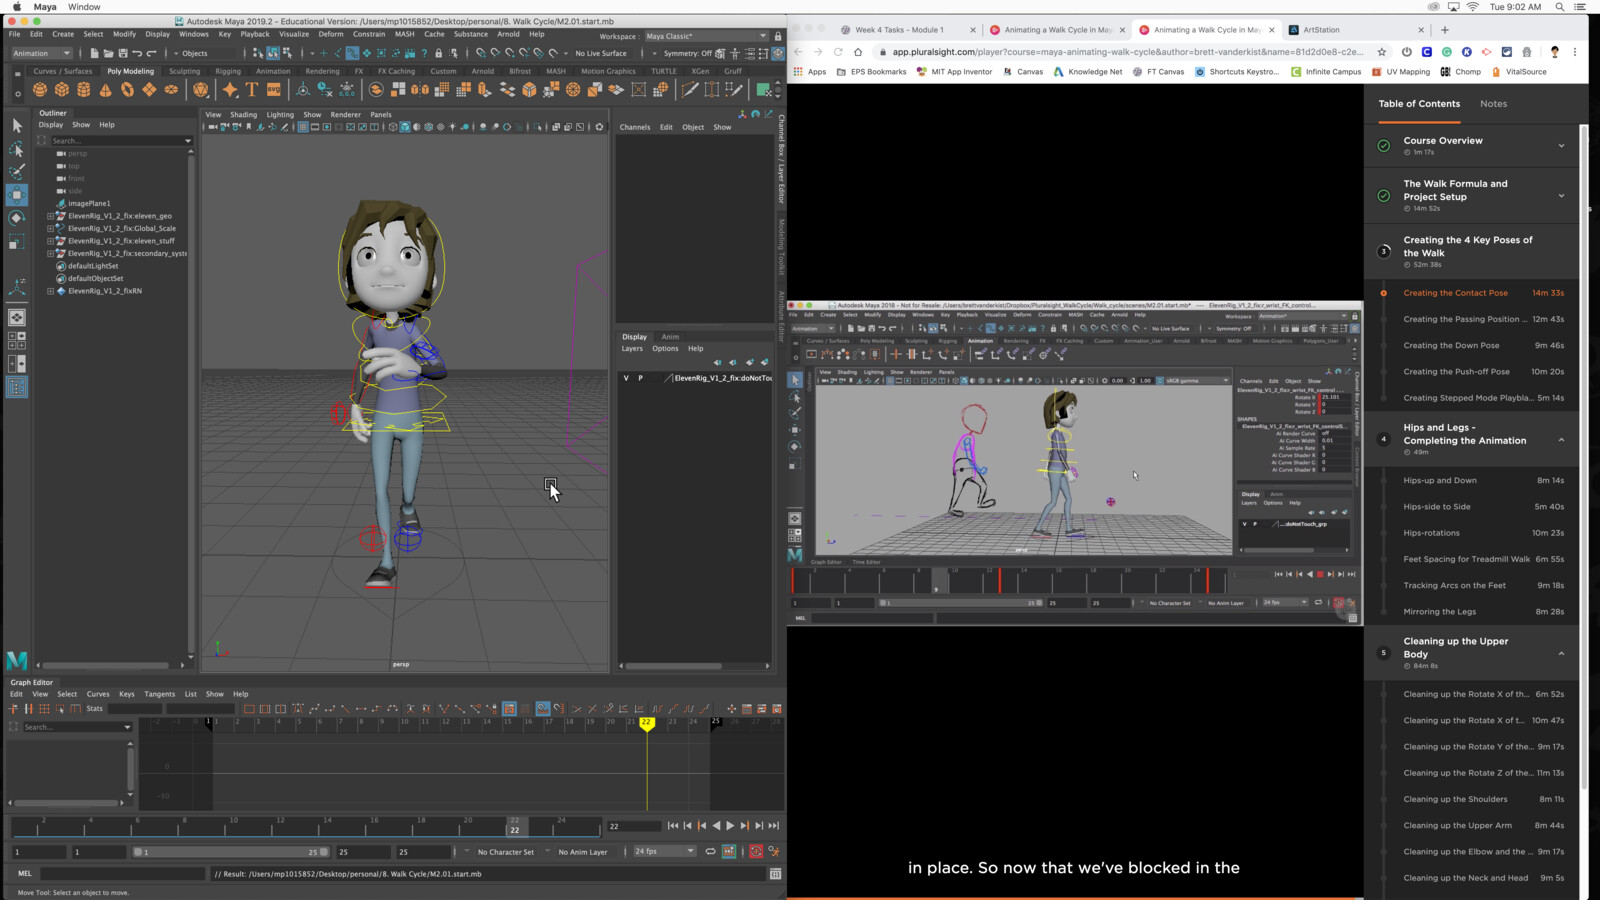Enable snapping in the status line
The width and height of the screenshot is (1600, 900).
tap(324, 52)
